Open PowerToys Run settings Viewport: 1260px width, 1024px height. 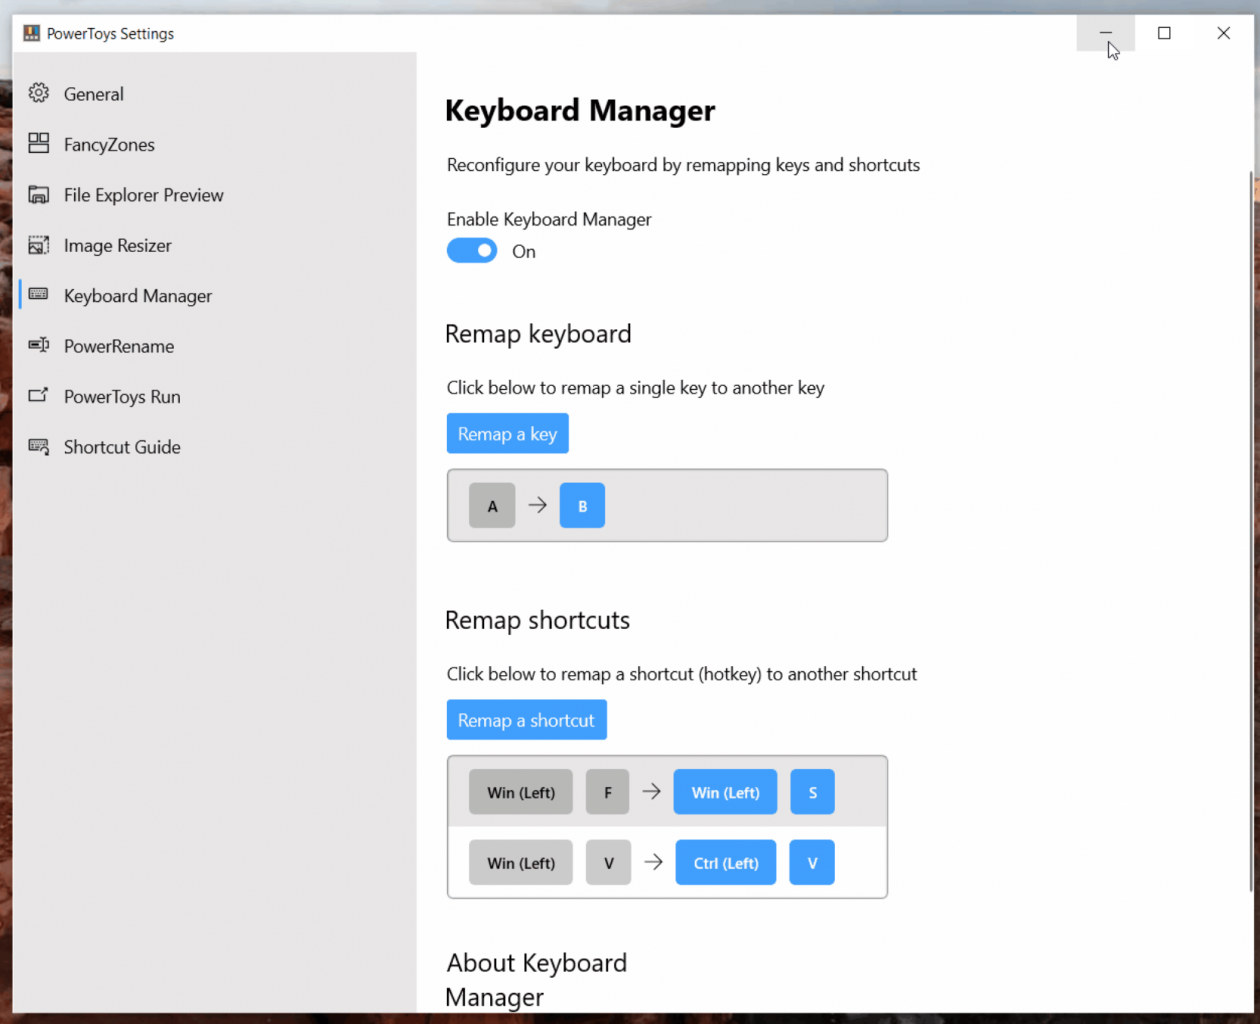point(122,396)
